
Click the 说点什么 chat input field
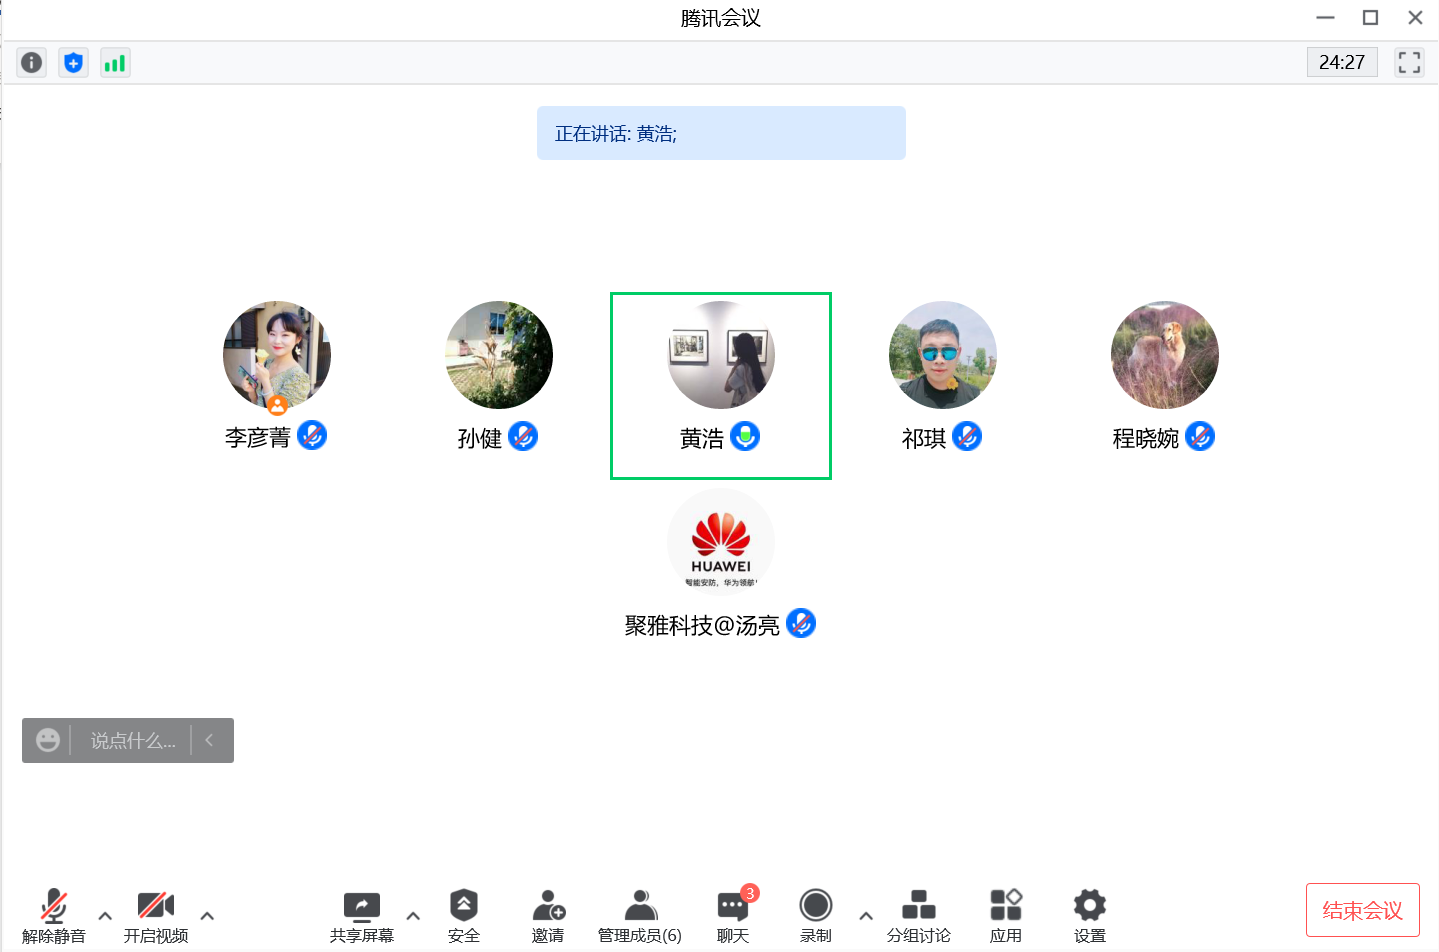132,741
